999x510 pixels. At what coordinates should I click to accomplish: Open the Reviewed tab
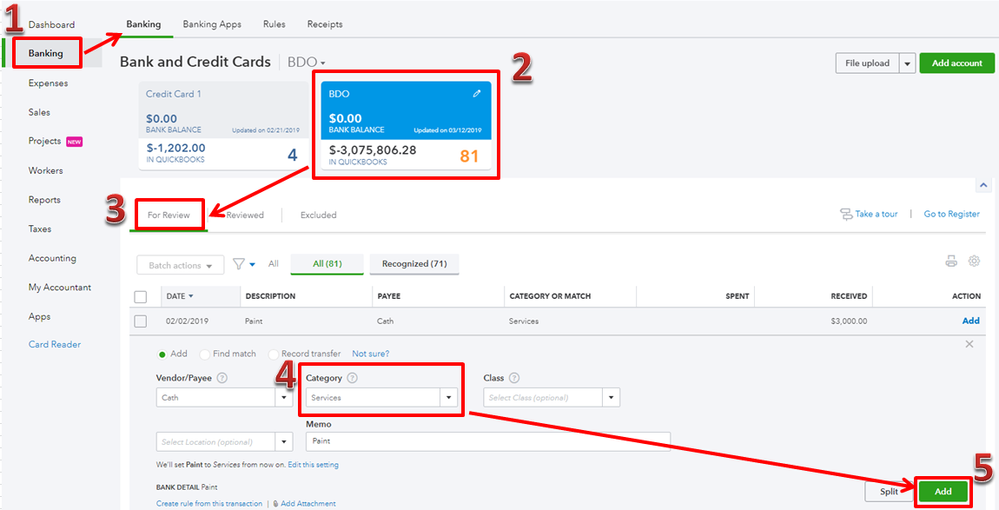[245, 215]
